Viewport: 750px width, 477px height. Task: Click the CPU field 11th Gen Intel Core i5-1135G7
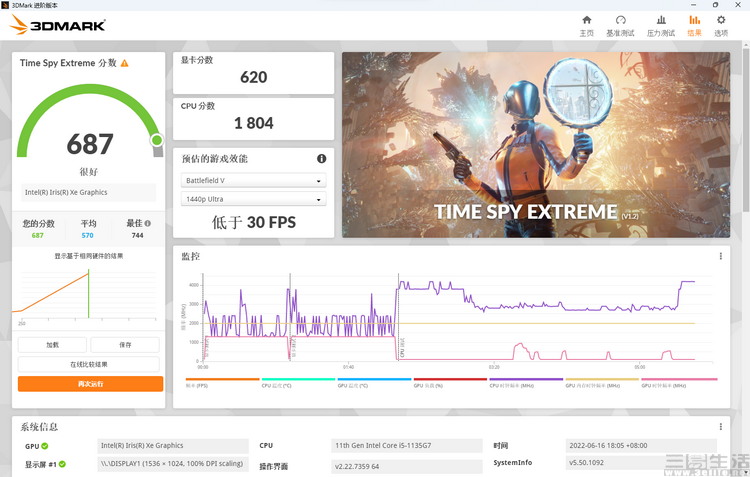pos(407,445)
